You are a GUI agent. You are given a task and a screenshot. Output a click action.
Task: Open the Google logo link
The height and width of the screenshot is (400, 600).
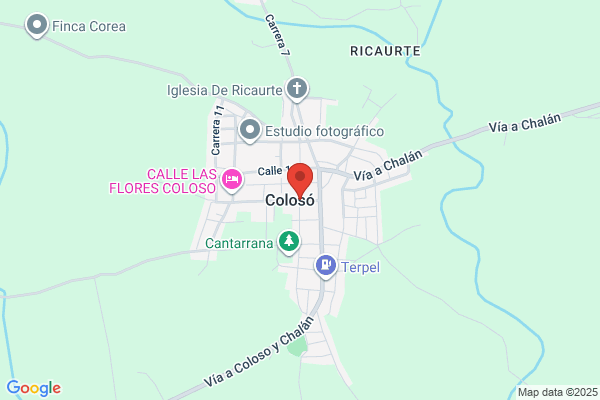[x=34, y=388]
